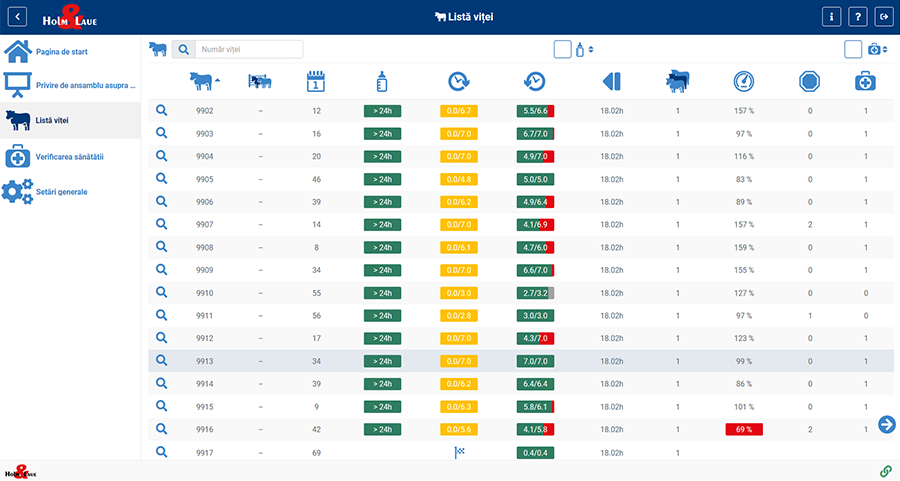Screen dimensions: 900x481
Task: Click the last visit arrow column header
Action: coord(611,82)
